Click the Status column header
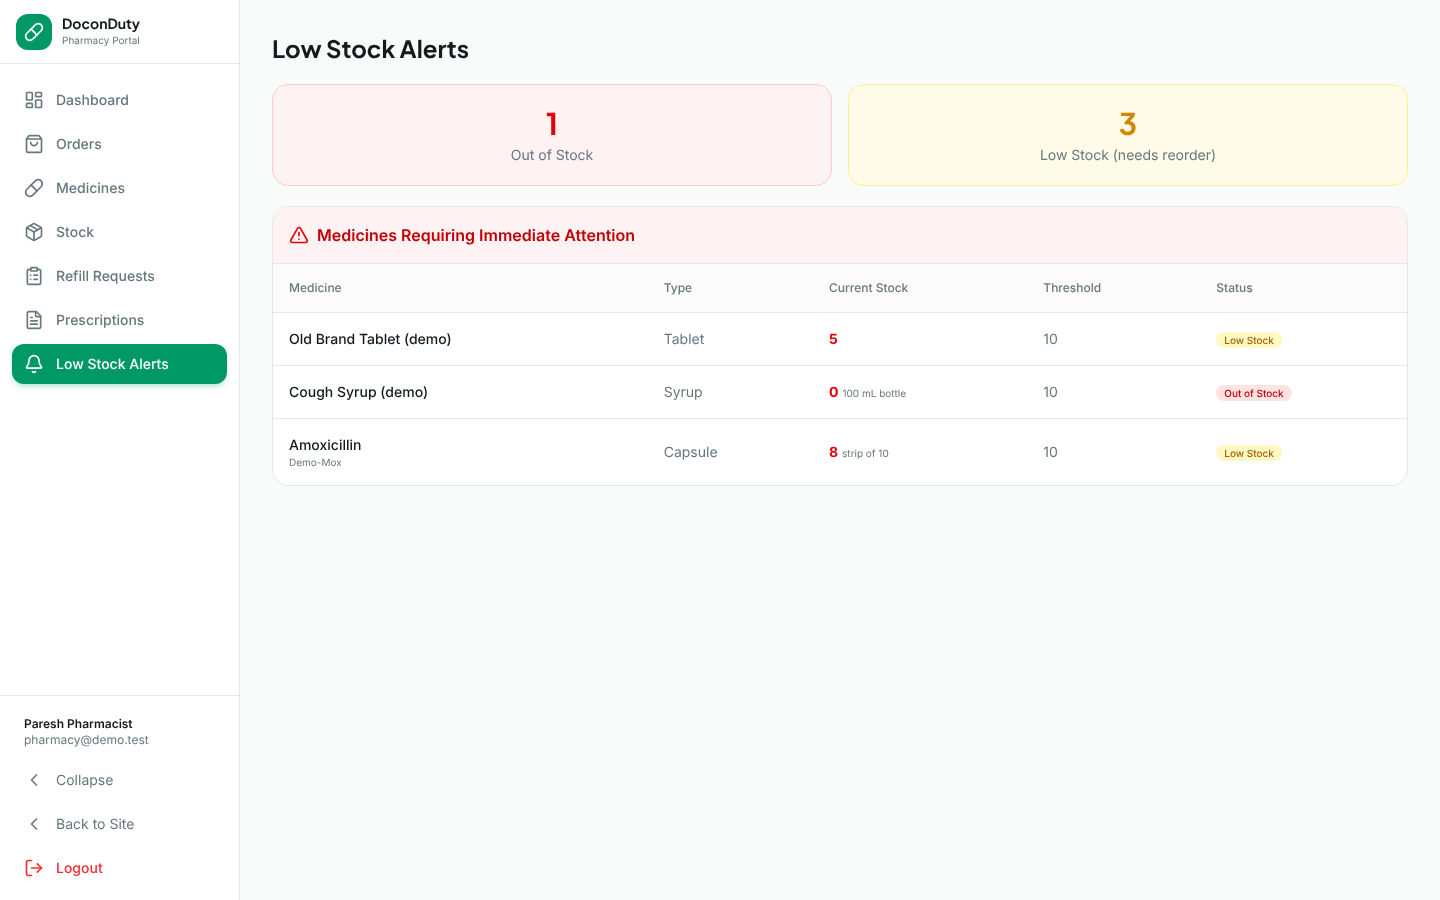 coord(1234,288)
